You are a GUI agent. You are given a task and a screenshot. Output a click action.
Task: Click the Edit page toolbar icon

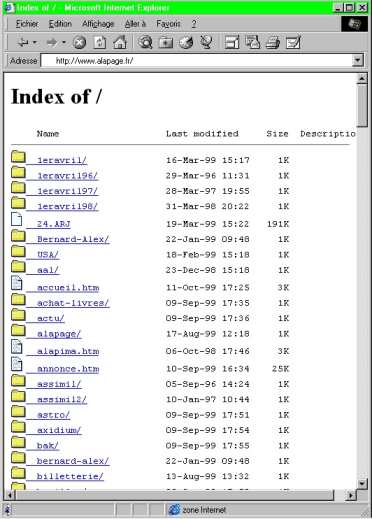[293, 43]
